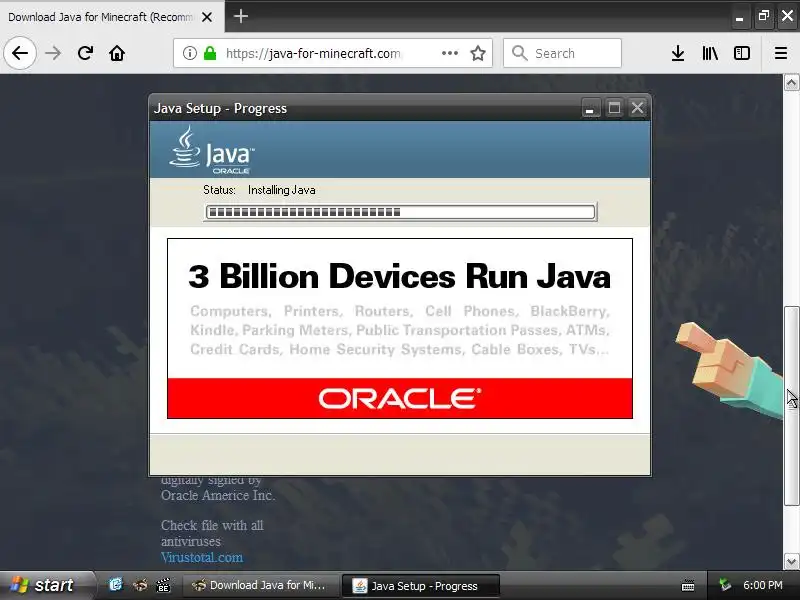Click the green padlock security icon
The height and width of the screenshot is (600, 800).
[210, 53]
